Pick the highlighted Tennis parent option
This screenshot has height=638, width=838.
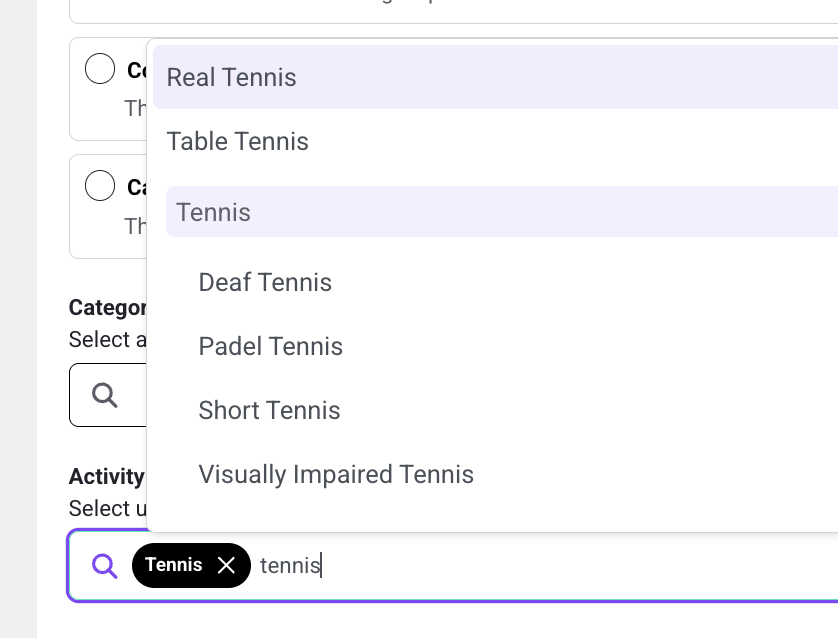[502, 212]
